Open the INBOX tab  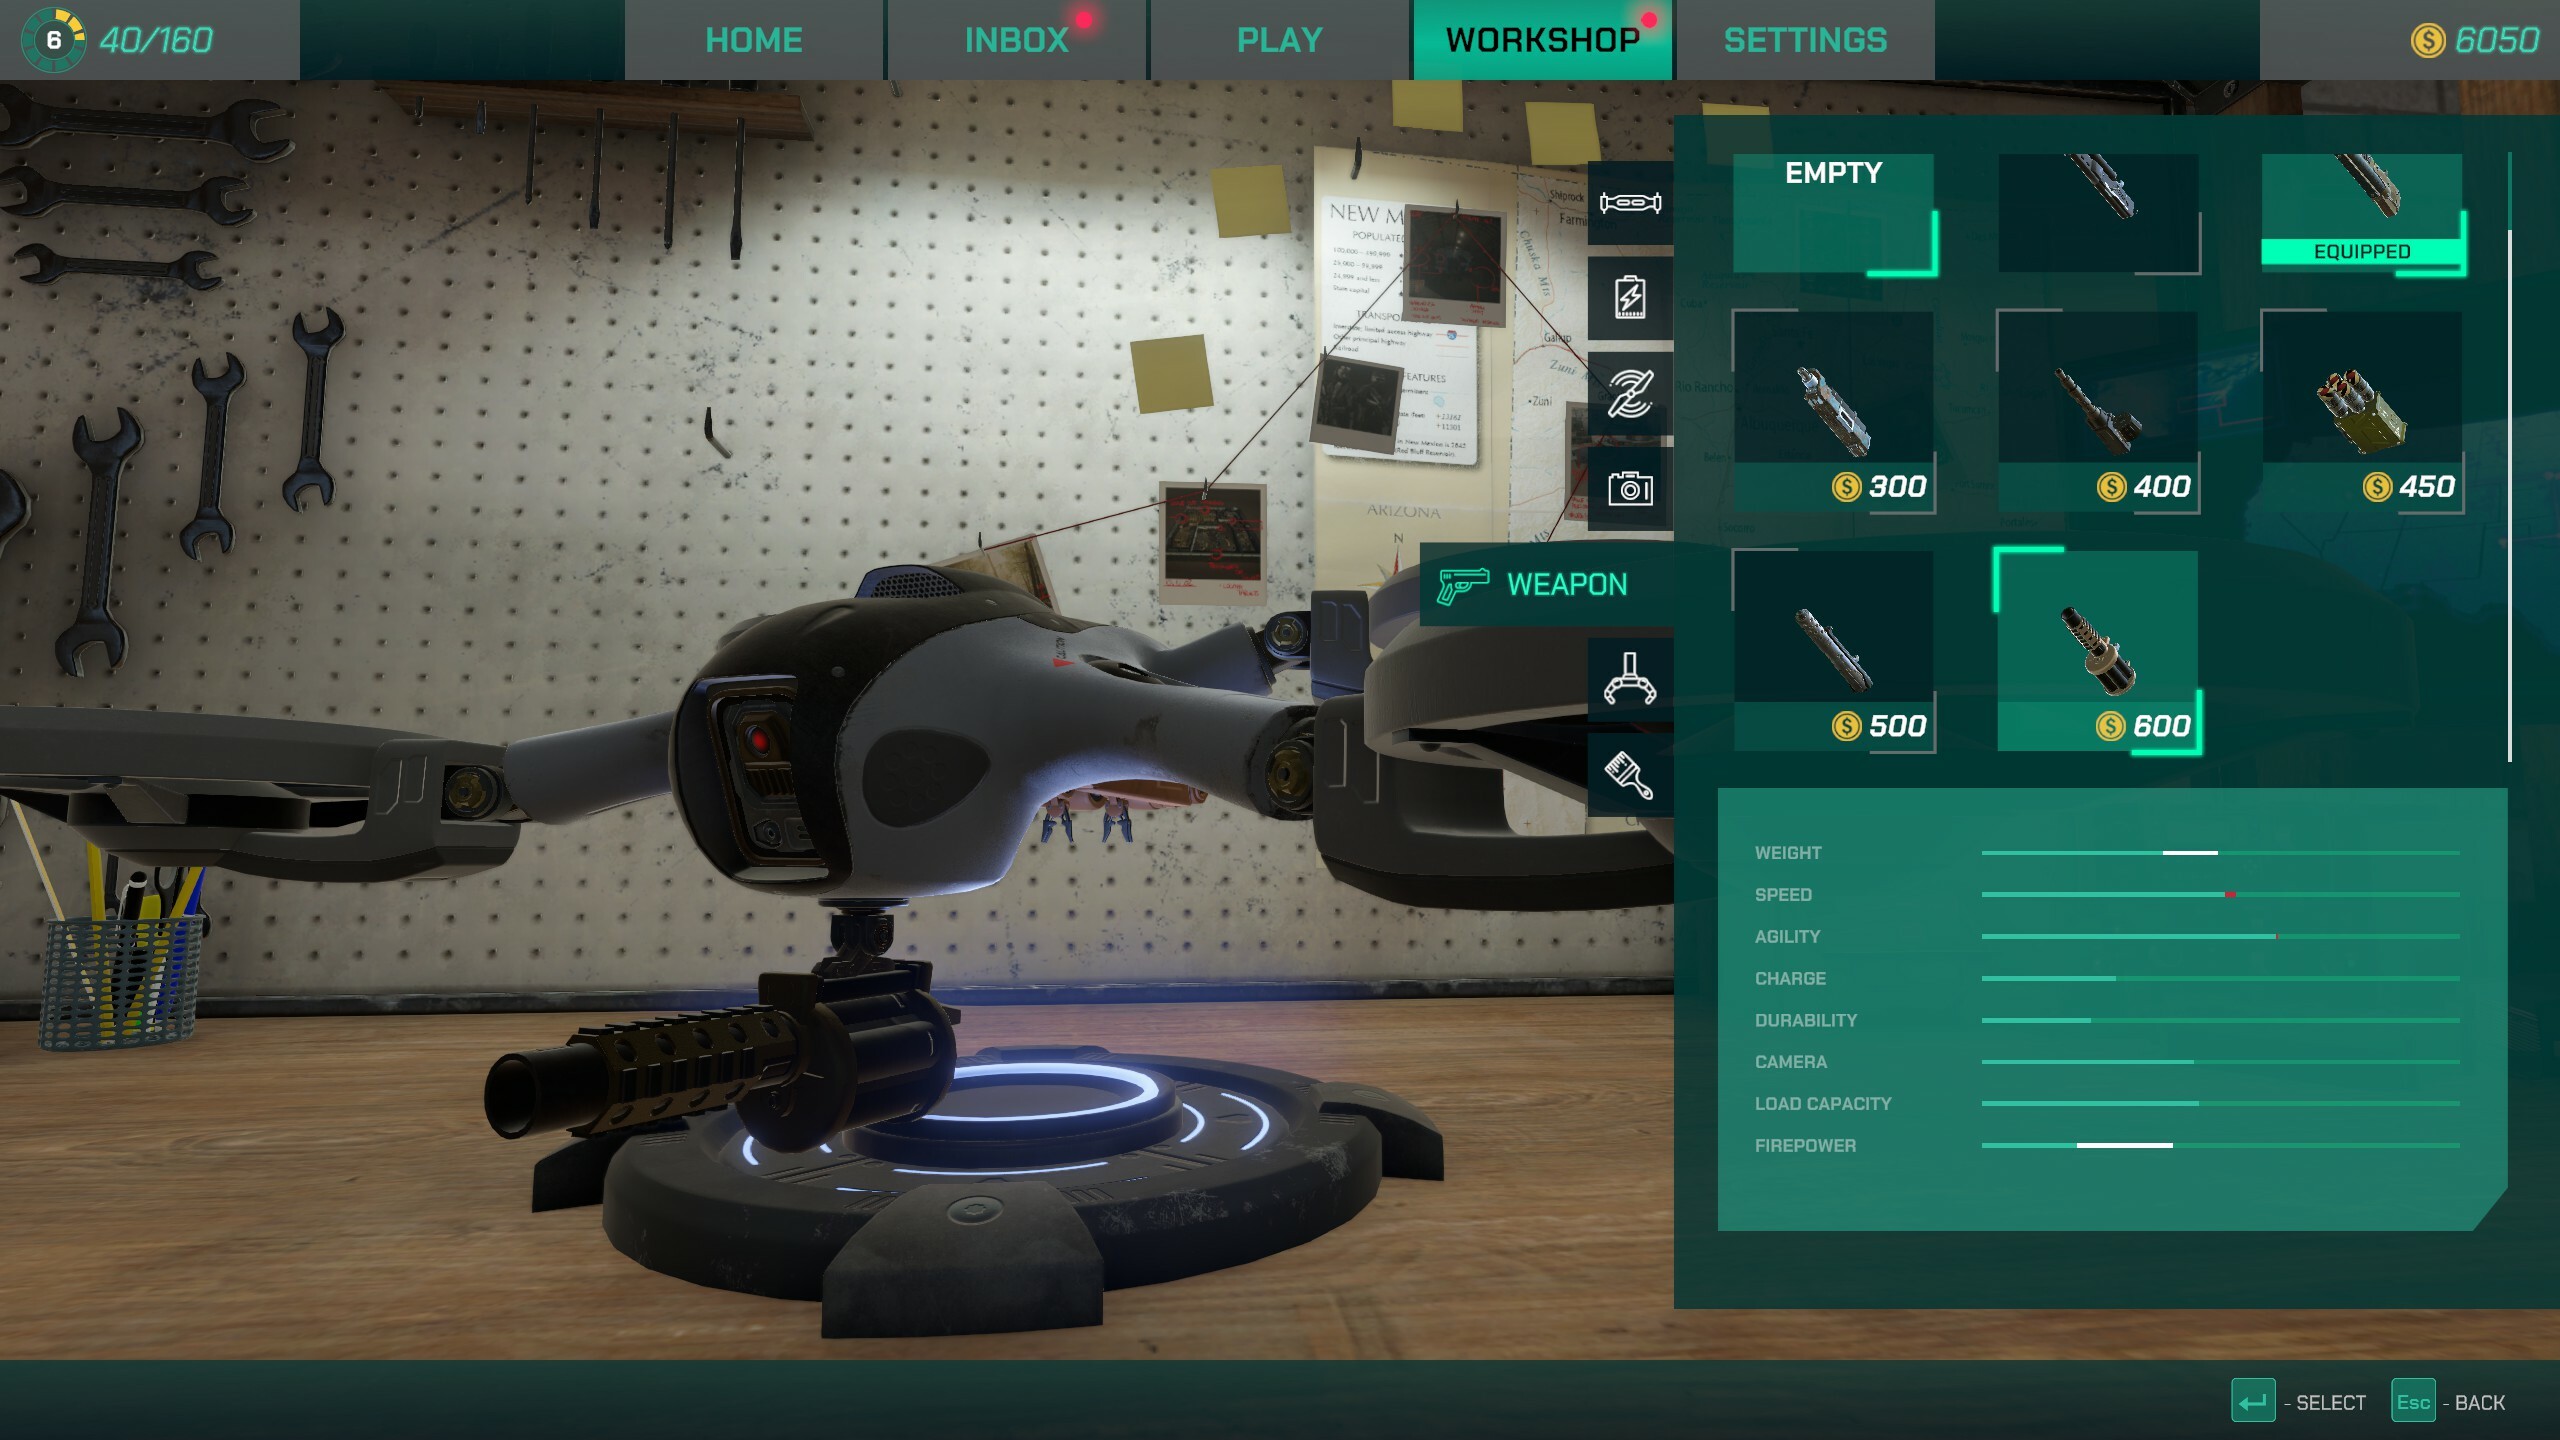1017,40
